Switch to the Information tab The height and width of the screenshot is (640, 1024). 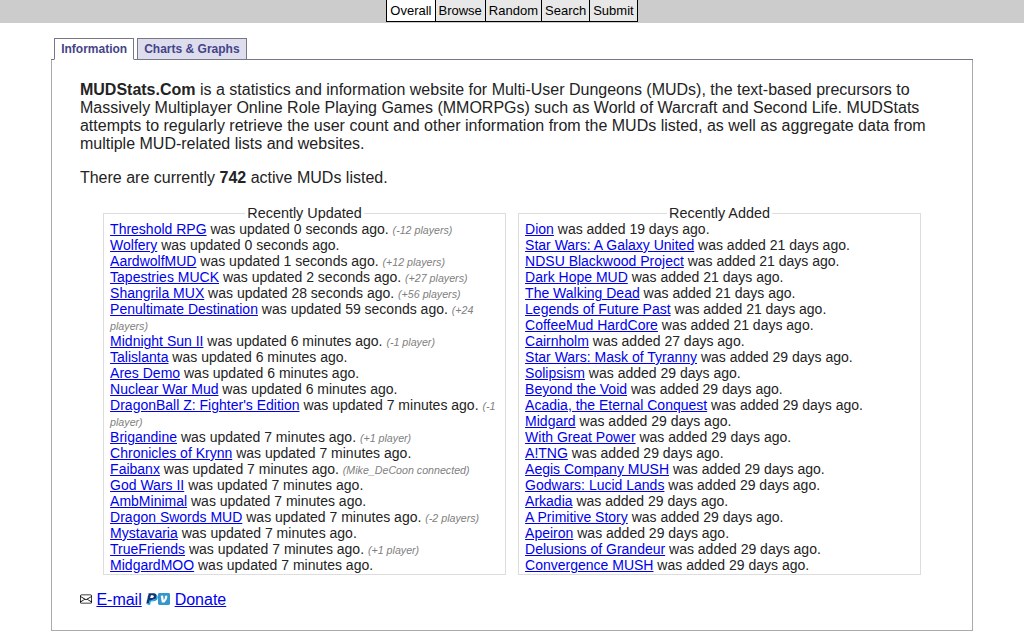pos(94,49)
